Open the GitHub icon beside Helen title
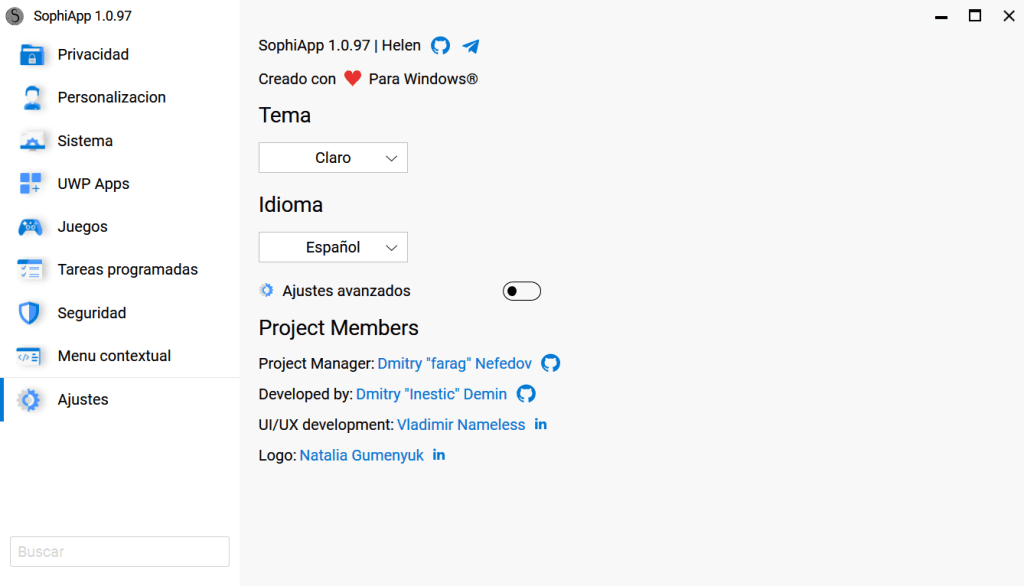1024x586 pixels. coord(440,46)
